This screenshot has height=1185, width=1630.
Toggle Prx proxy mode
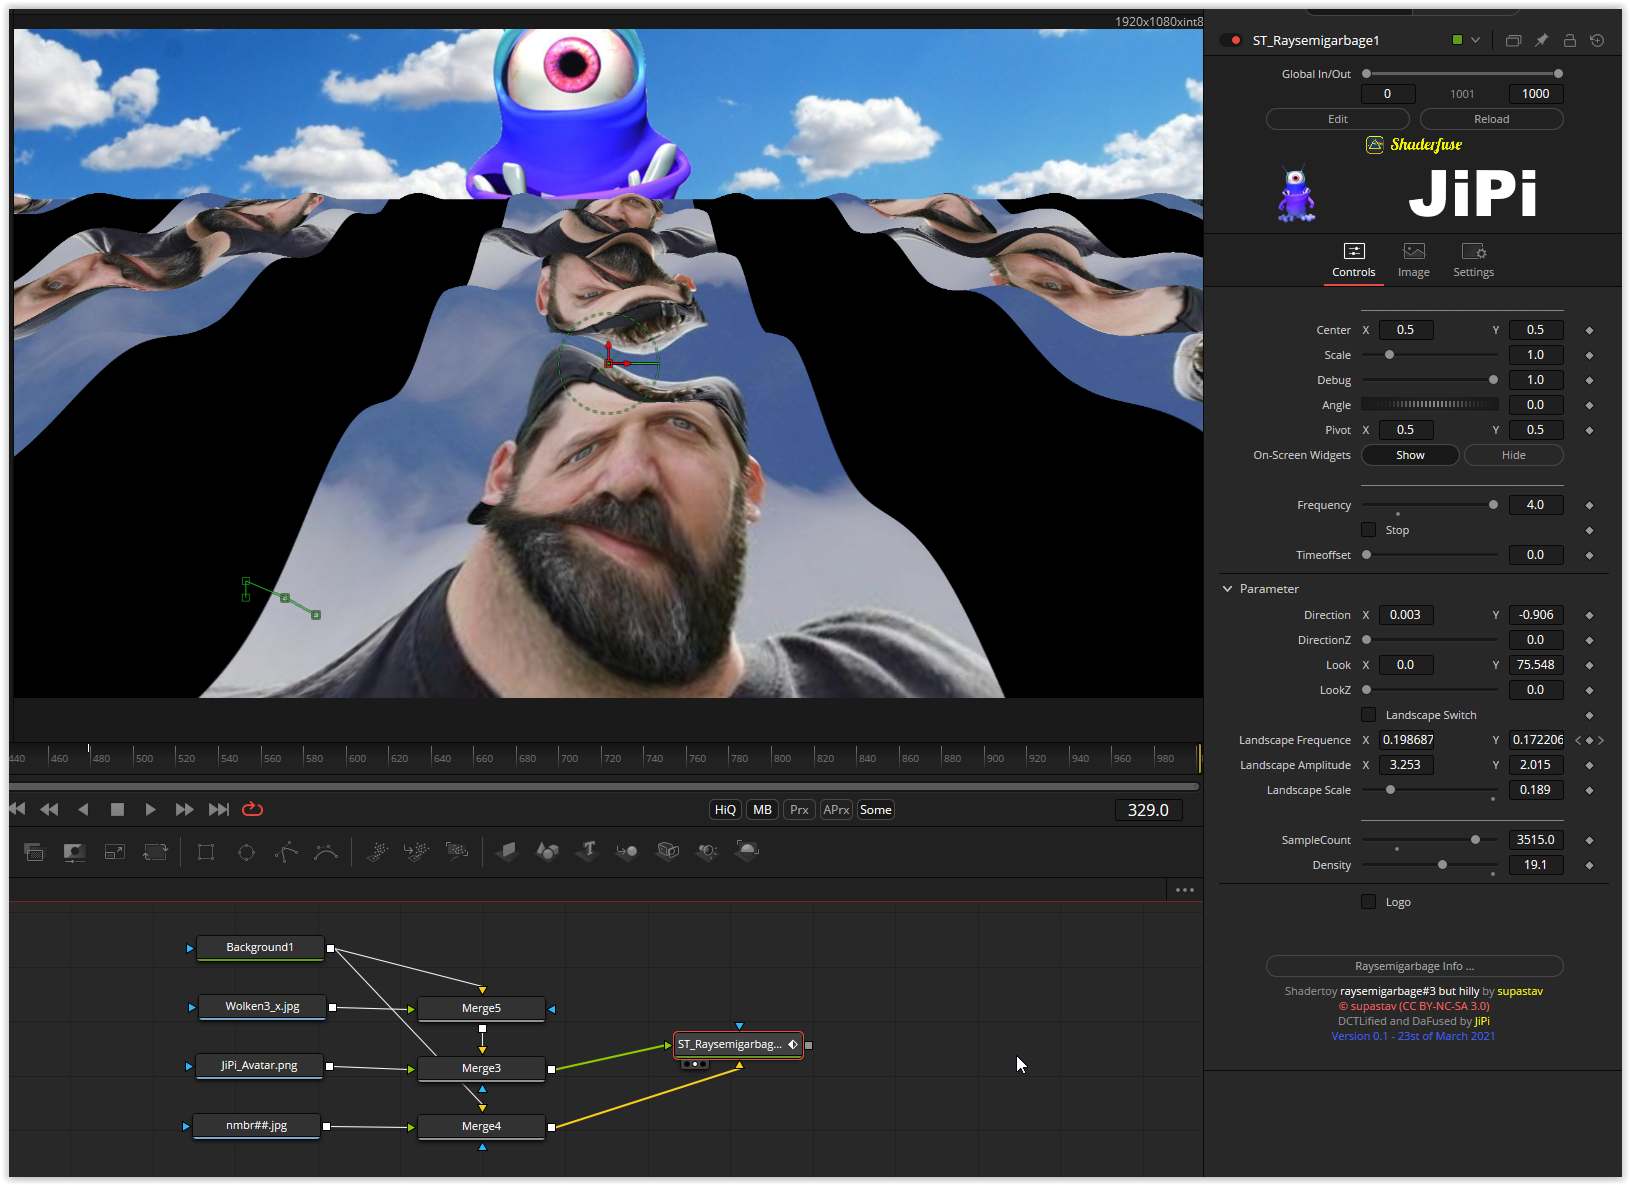tap(799, 810)
